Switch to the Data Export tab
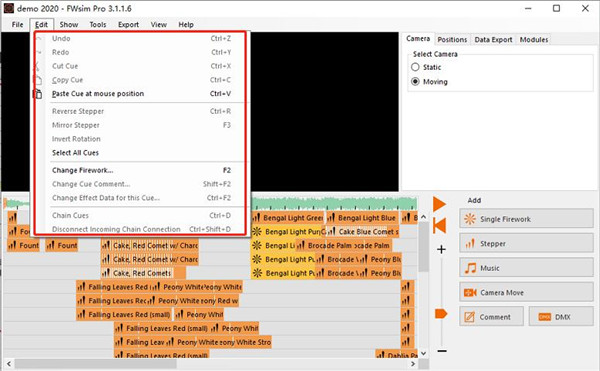Viewport: 600px width, 371px height. tap(493, 39)
